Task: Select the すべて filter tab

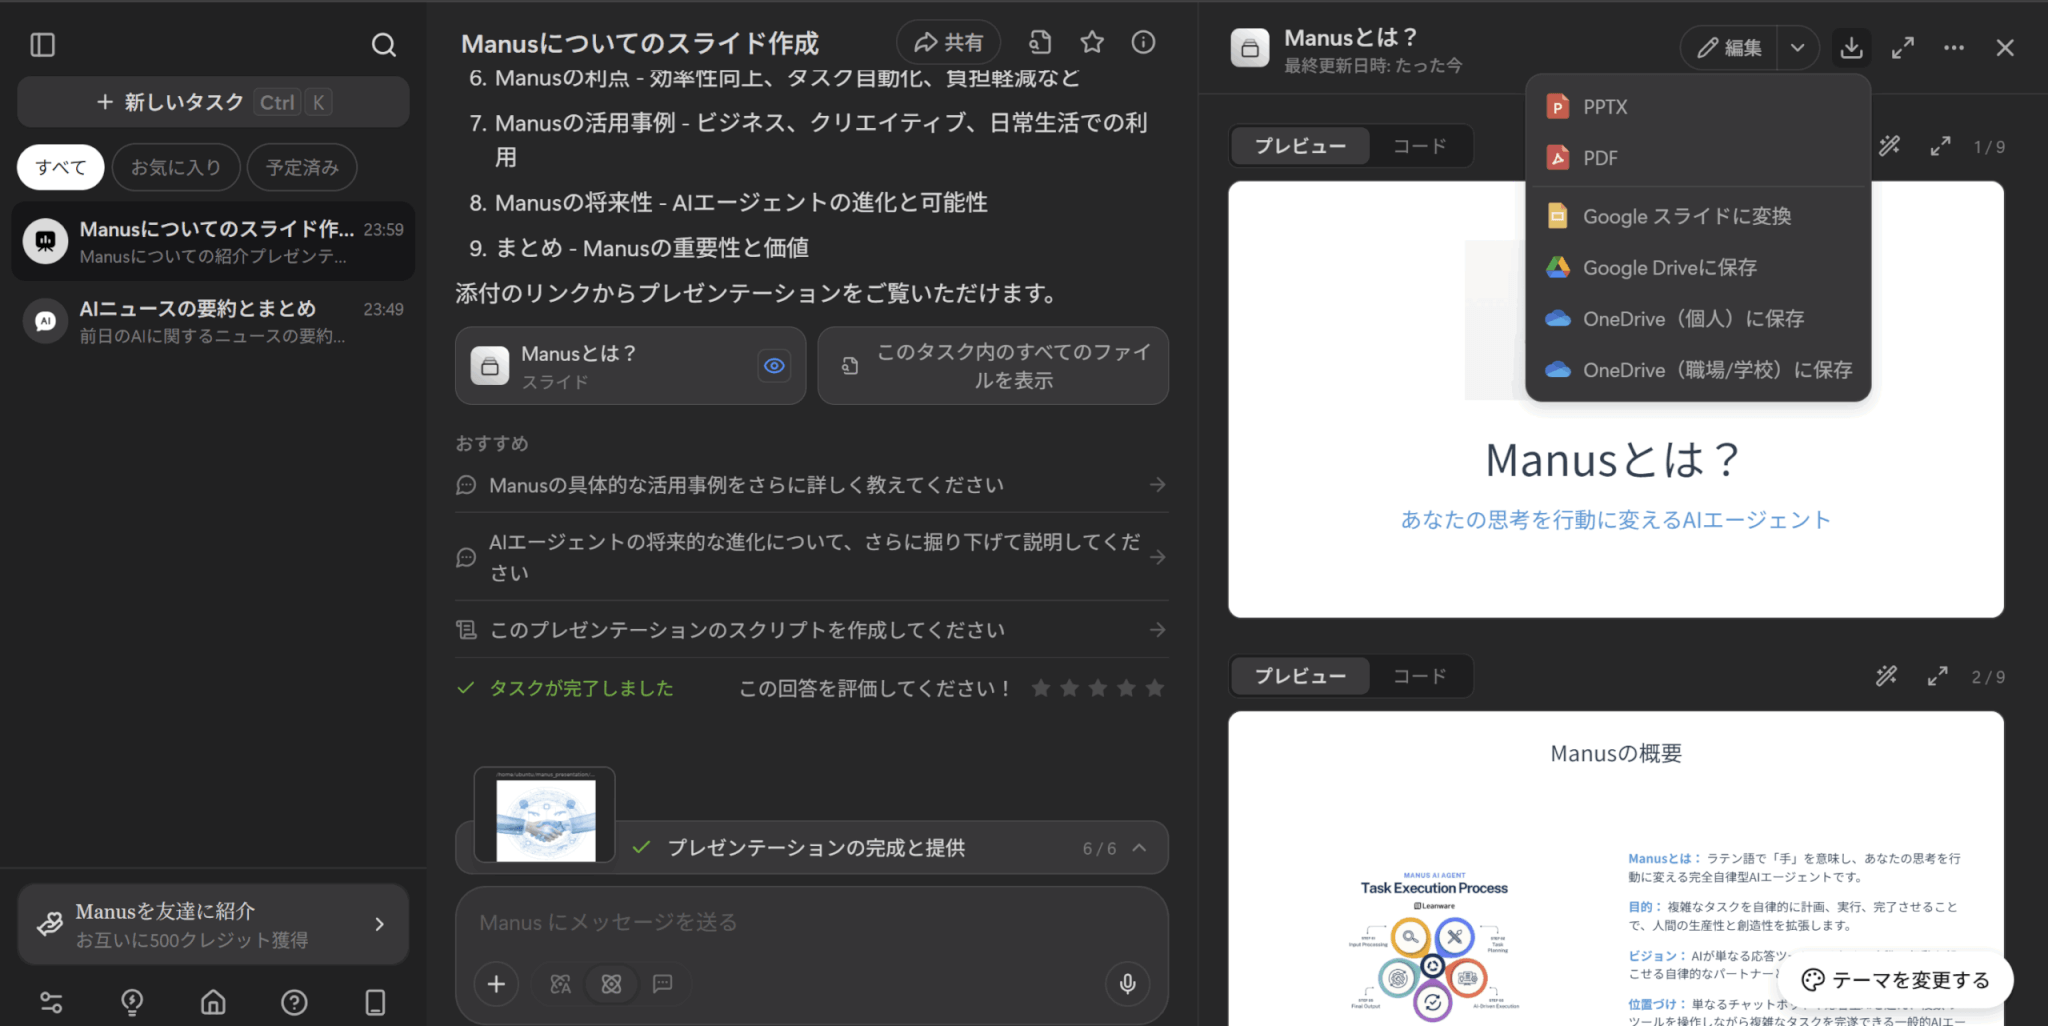Action: 60,167
